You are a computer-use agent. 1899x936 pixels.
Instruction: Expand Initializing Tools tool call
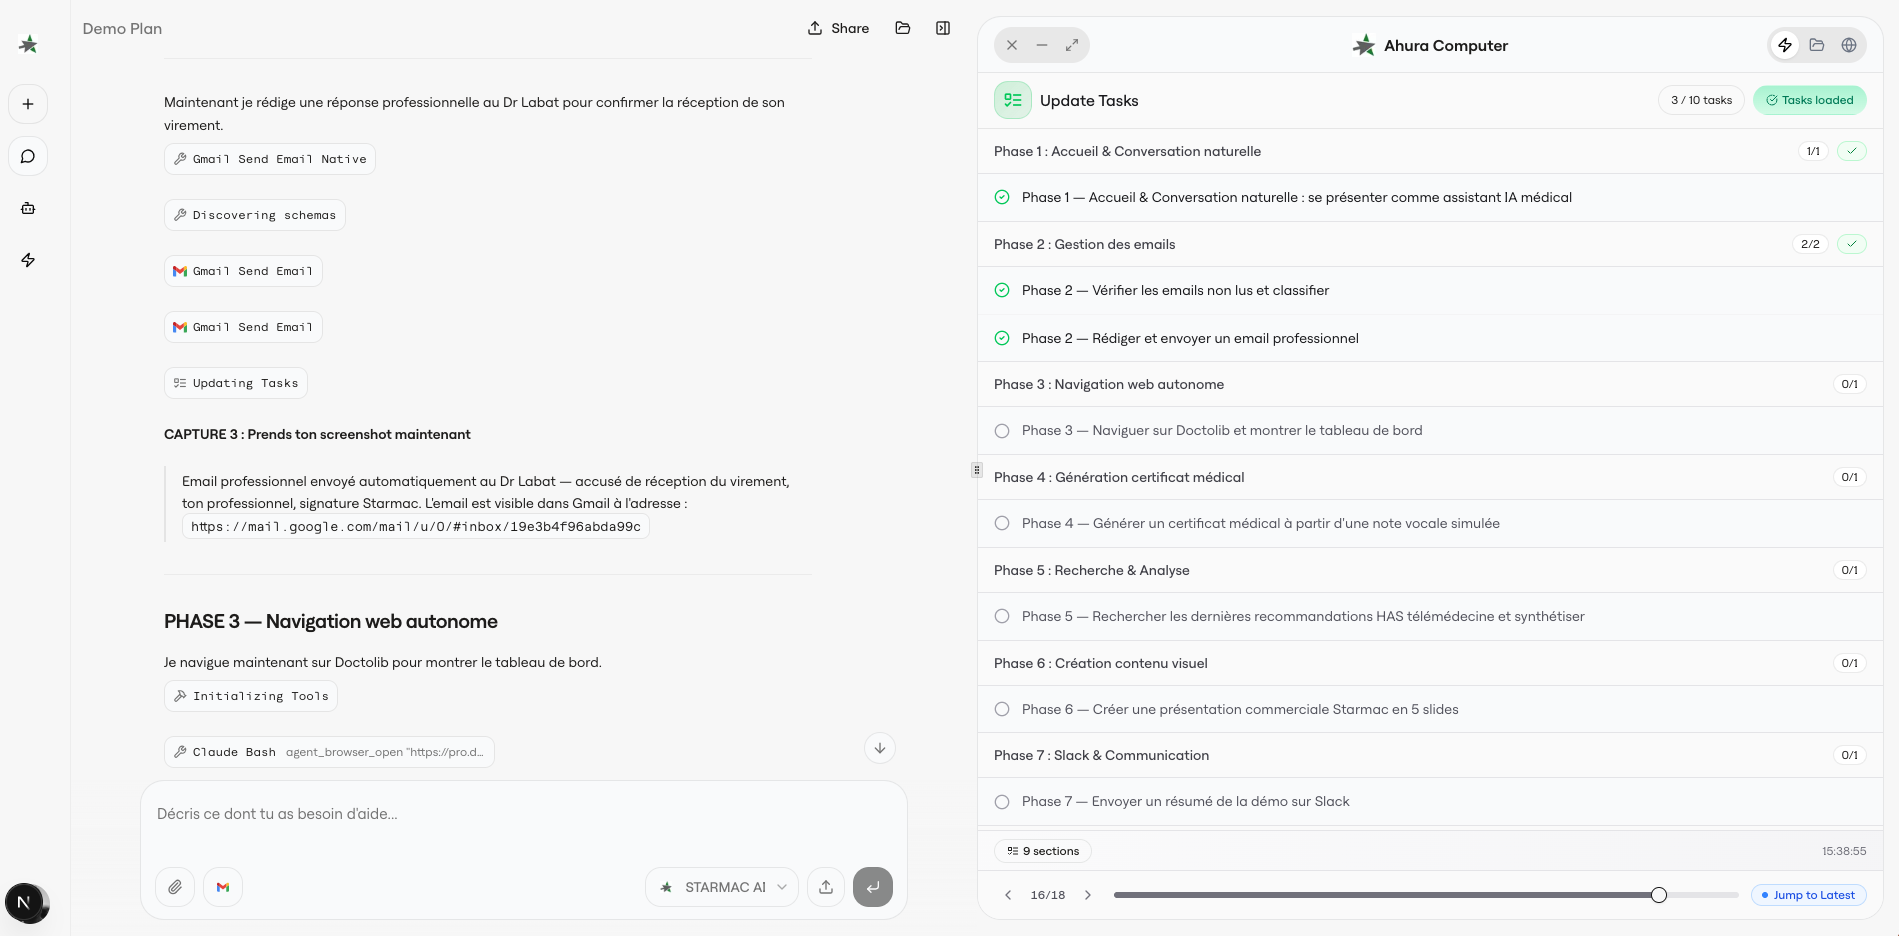[x=251, y=696]
